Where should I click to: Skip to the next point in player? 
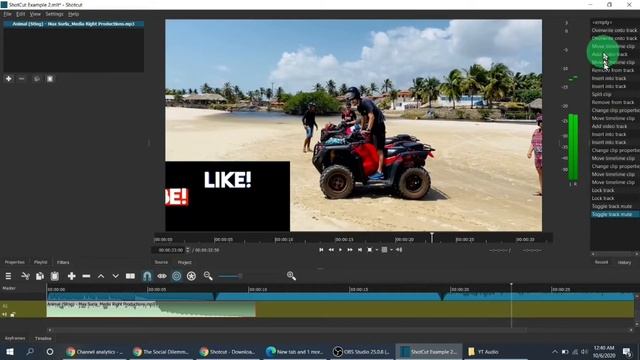pos(360,250)
